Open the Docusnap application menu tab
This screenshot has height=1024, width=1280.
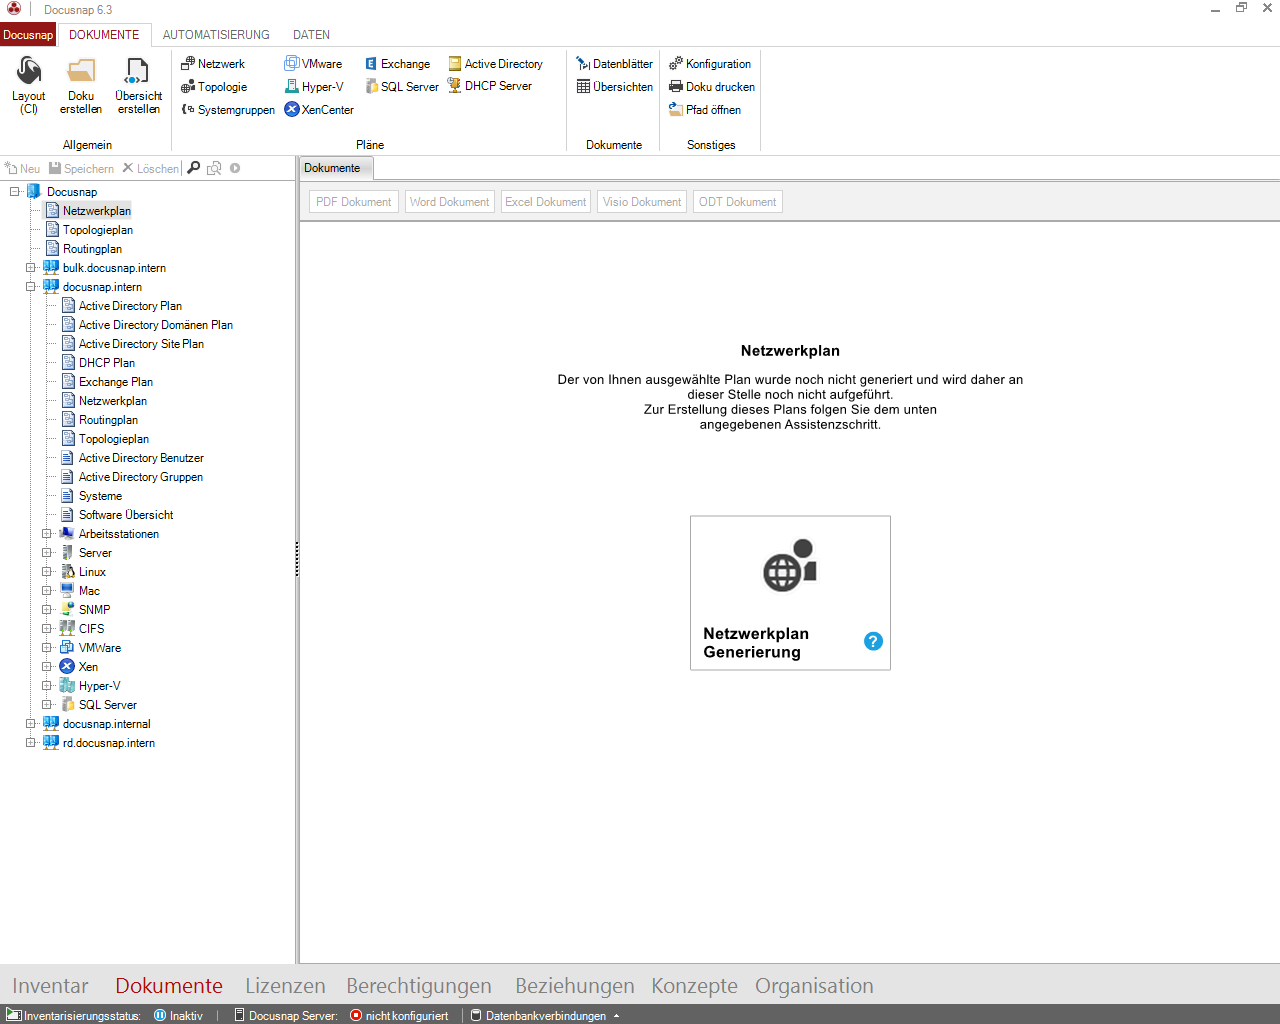(28, 34)
